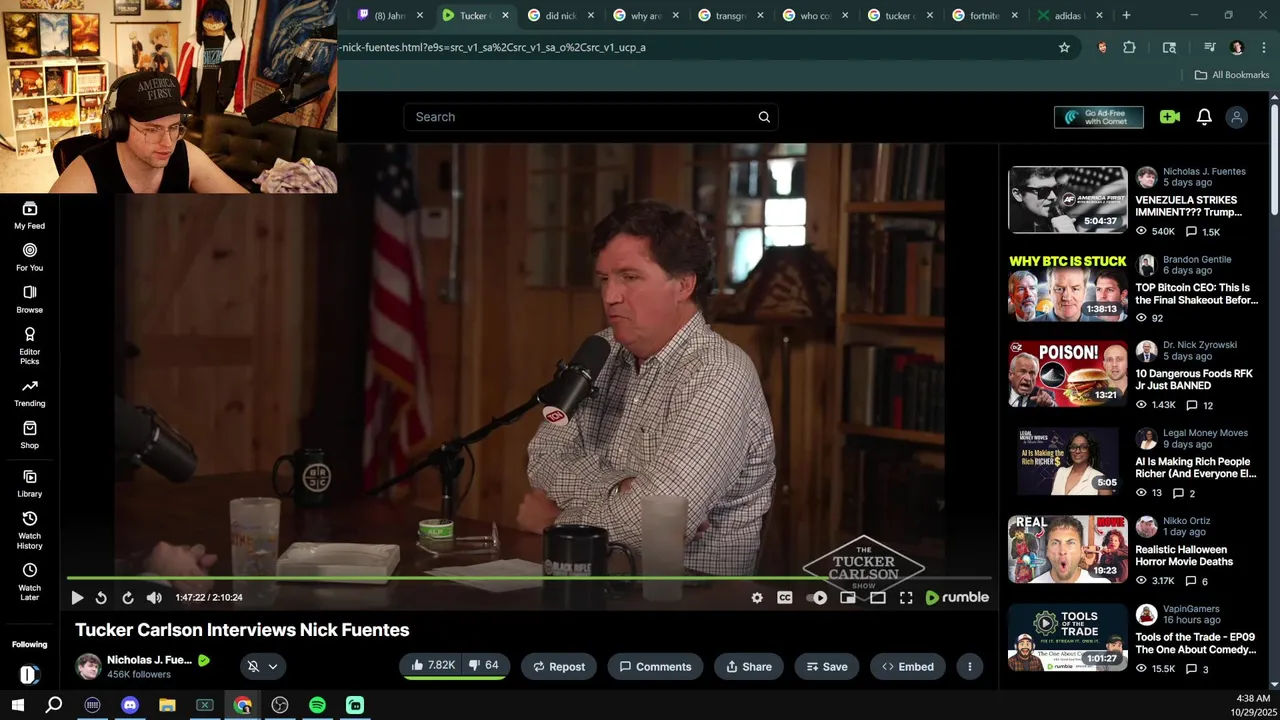Toggle theater mode in player
This screenshot has height=720, width=1280.
click(878, 598)
